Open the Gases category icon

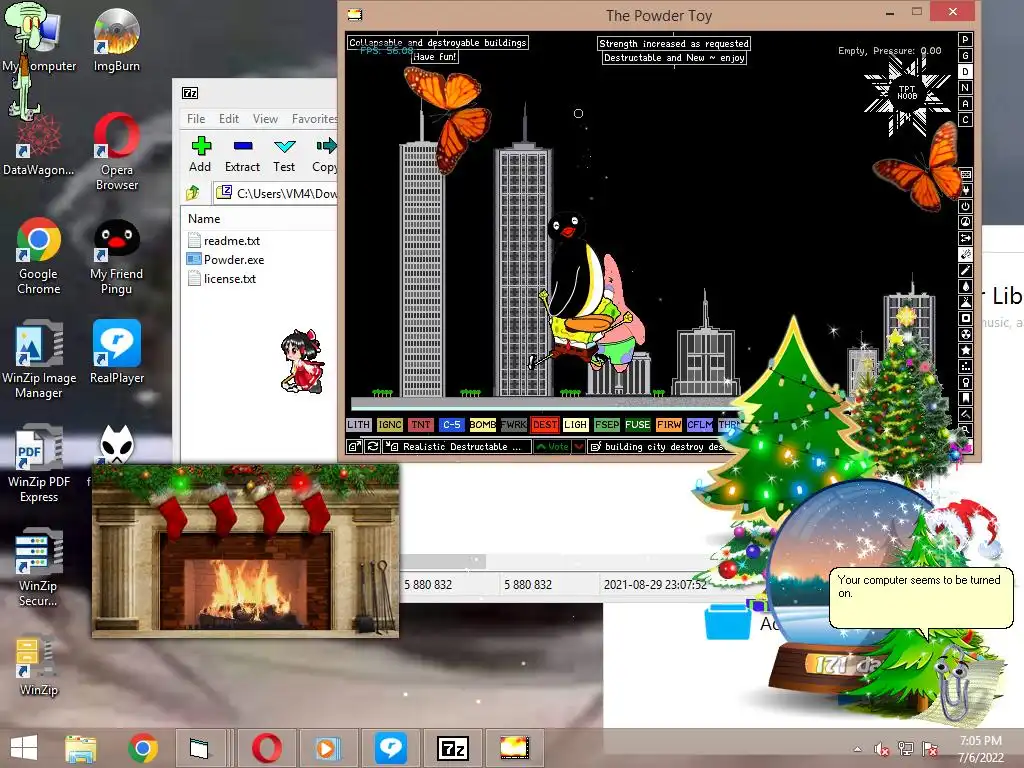click(x=966, y=270)
